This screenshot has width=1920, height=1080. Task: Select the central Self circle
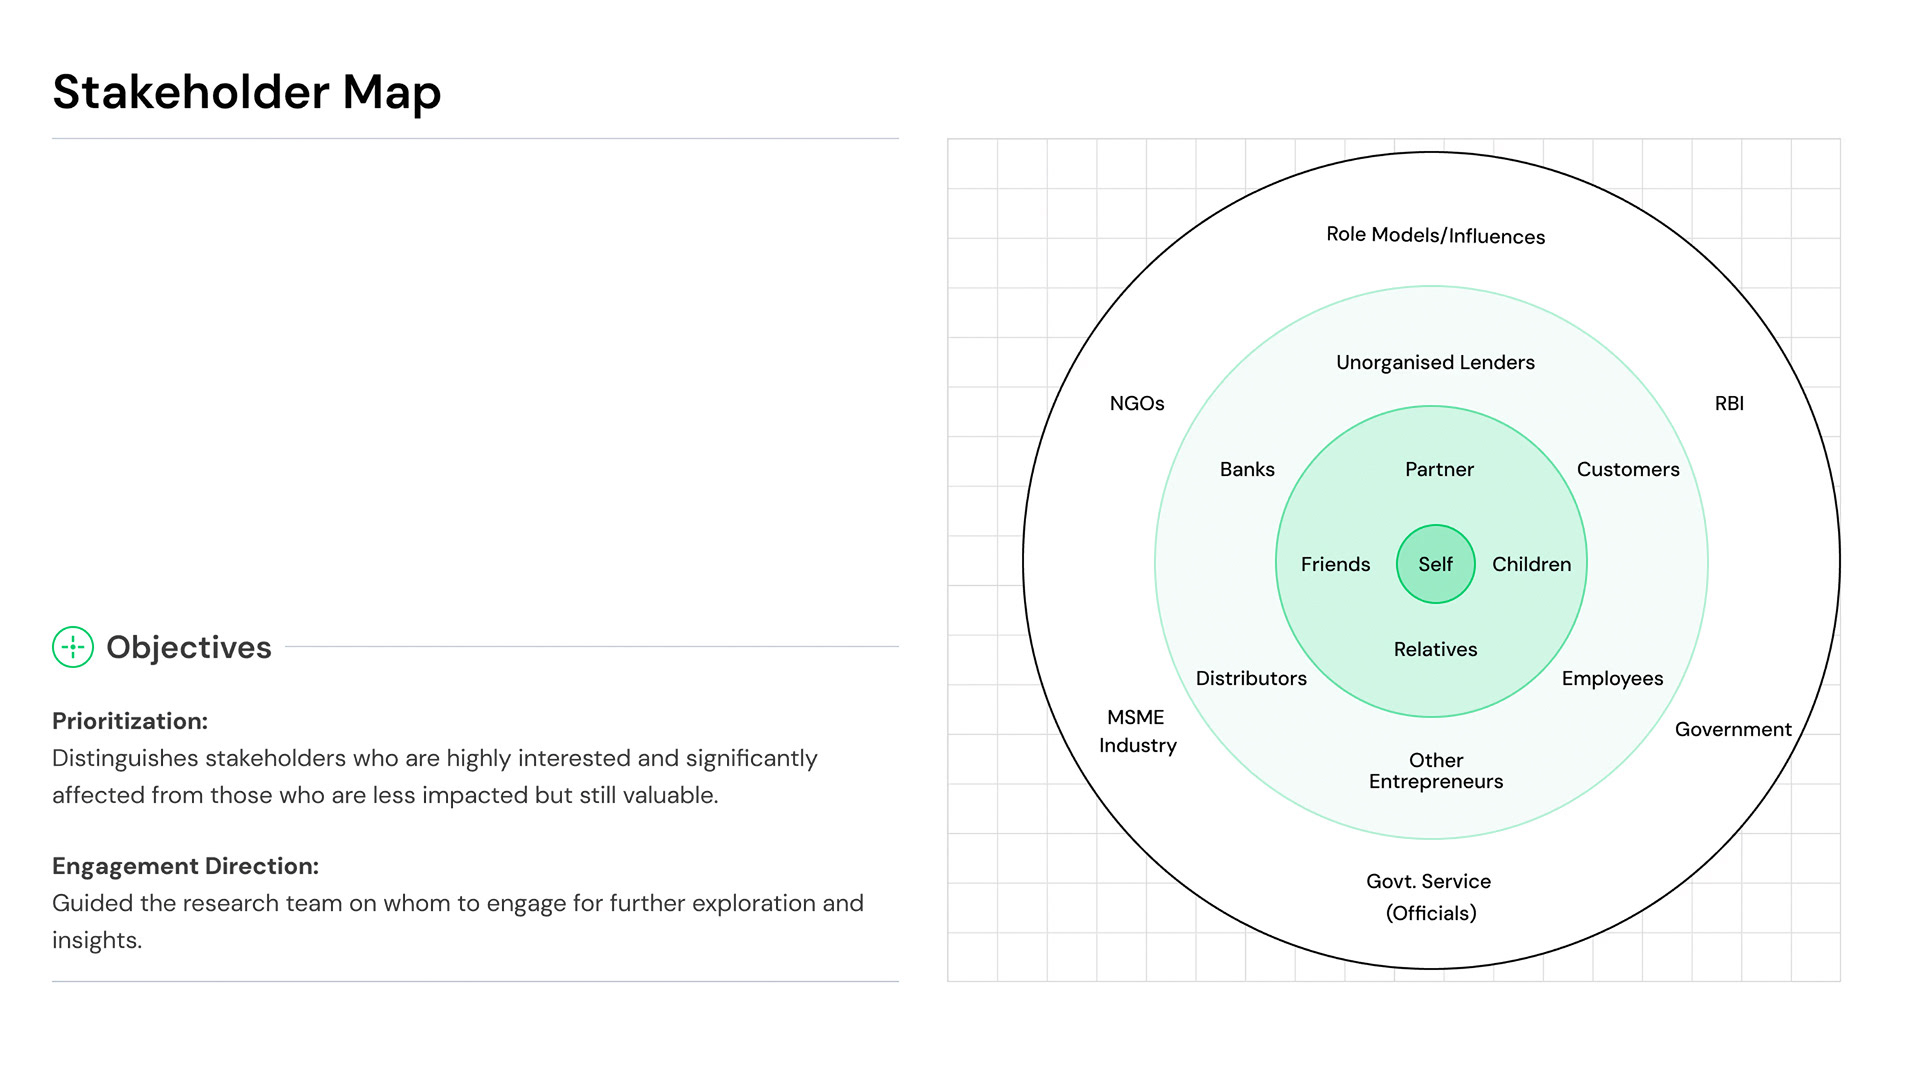[x=1435, y=564]
